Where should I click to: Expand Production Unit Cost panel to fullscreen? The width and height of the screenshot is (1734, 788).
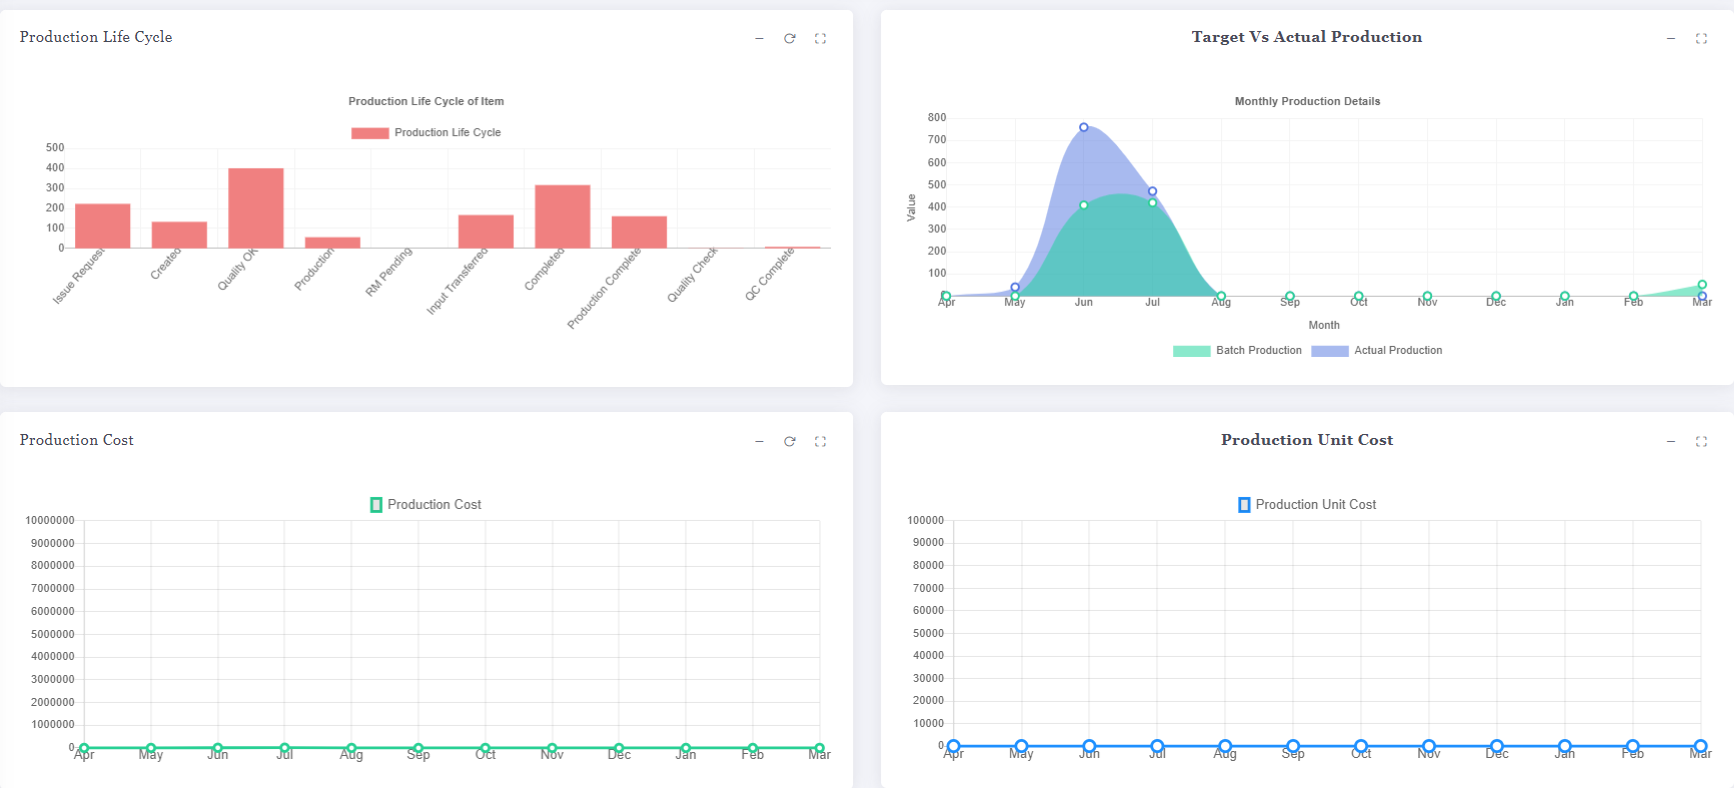[1701, 442]
